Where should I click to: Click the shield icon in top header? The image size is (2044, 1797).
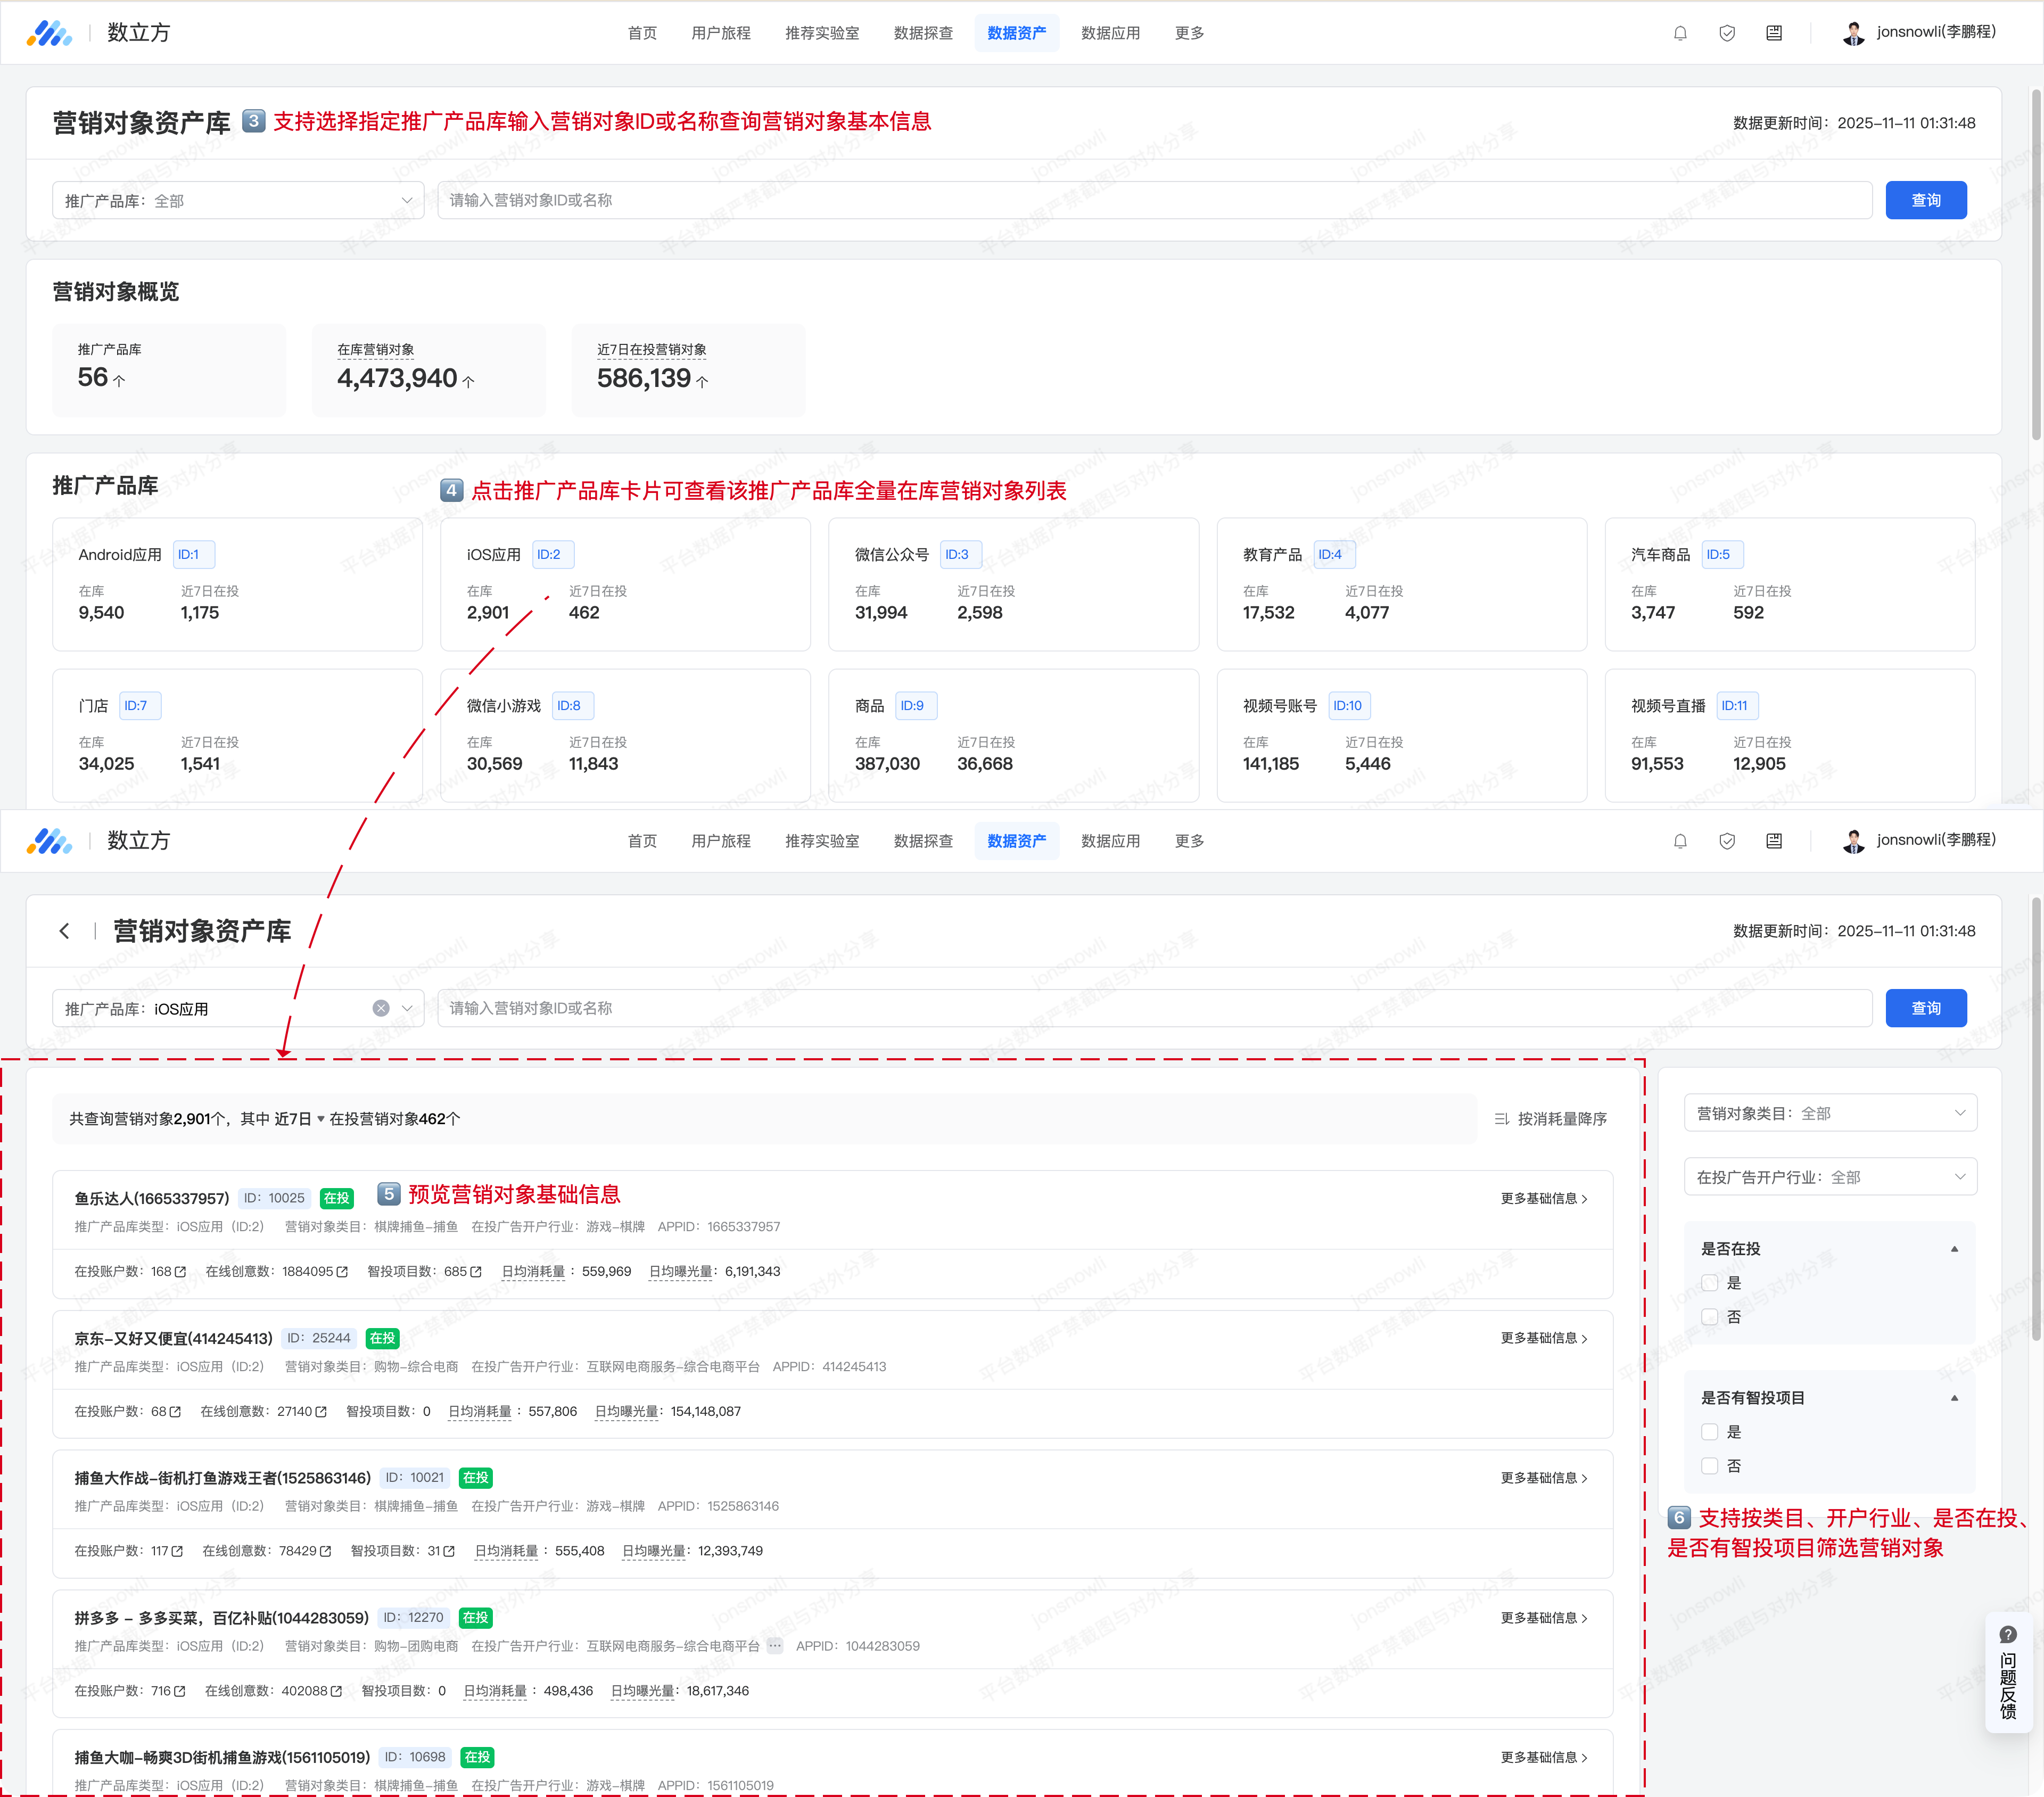point(1727,33)
